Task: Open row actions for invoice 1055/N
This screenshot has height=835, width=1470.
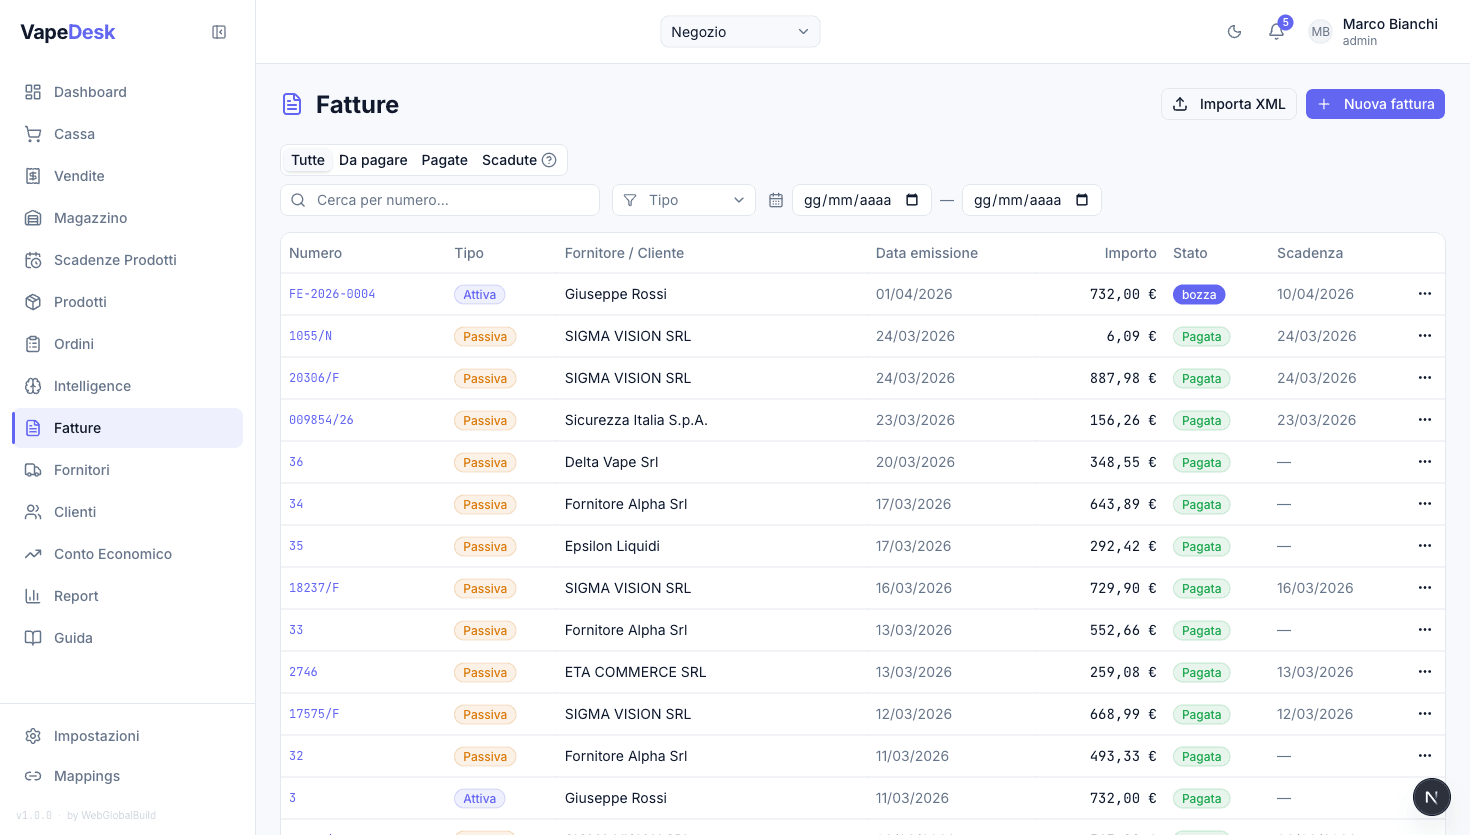Action: (x=1424, y=336)
